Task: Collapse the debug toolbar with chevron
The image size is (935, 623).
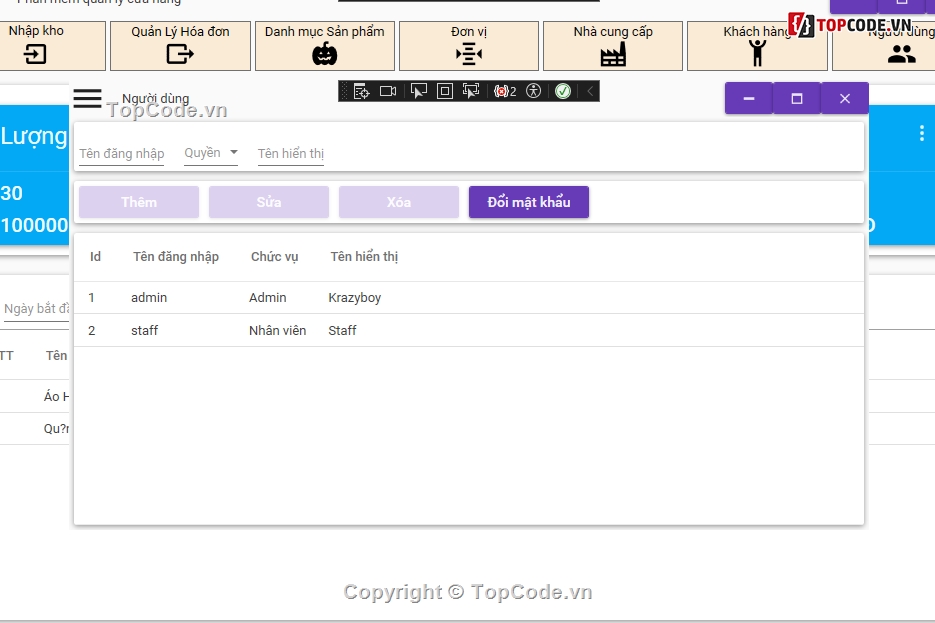Action: pos(590,91)
